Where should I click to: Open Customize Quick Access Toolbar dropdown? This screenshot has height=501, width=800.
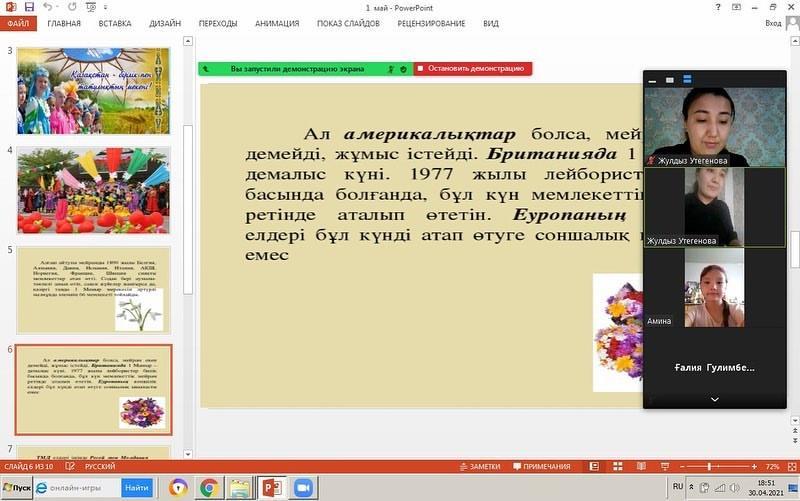pyautogui.click(x=105, y=7)
